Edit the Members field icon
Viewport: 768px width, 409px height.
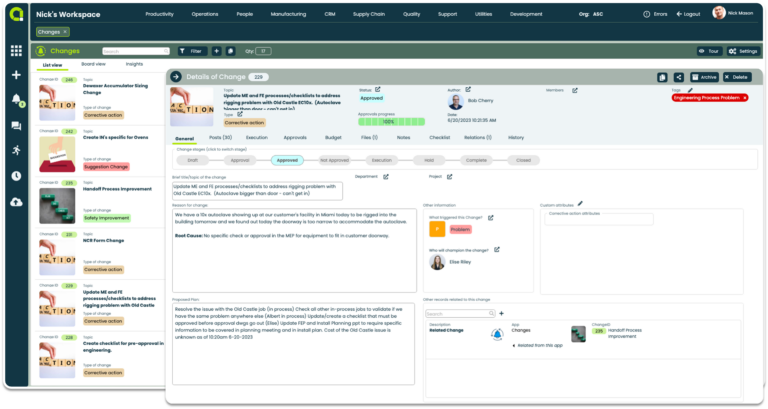[x=575, y=90]
